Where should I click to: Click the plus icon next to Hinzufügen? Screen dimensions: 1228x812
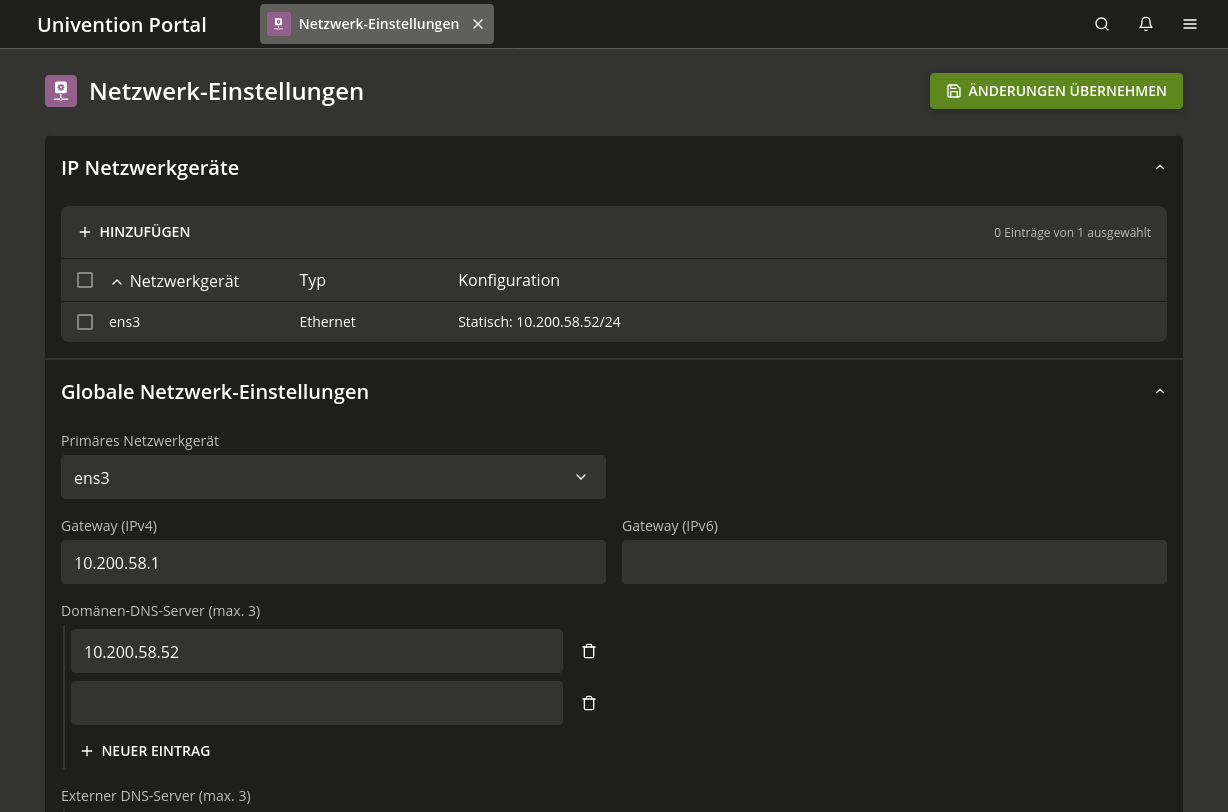(x=85, y=232)
